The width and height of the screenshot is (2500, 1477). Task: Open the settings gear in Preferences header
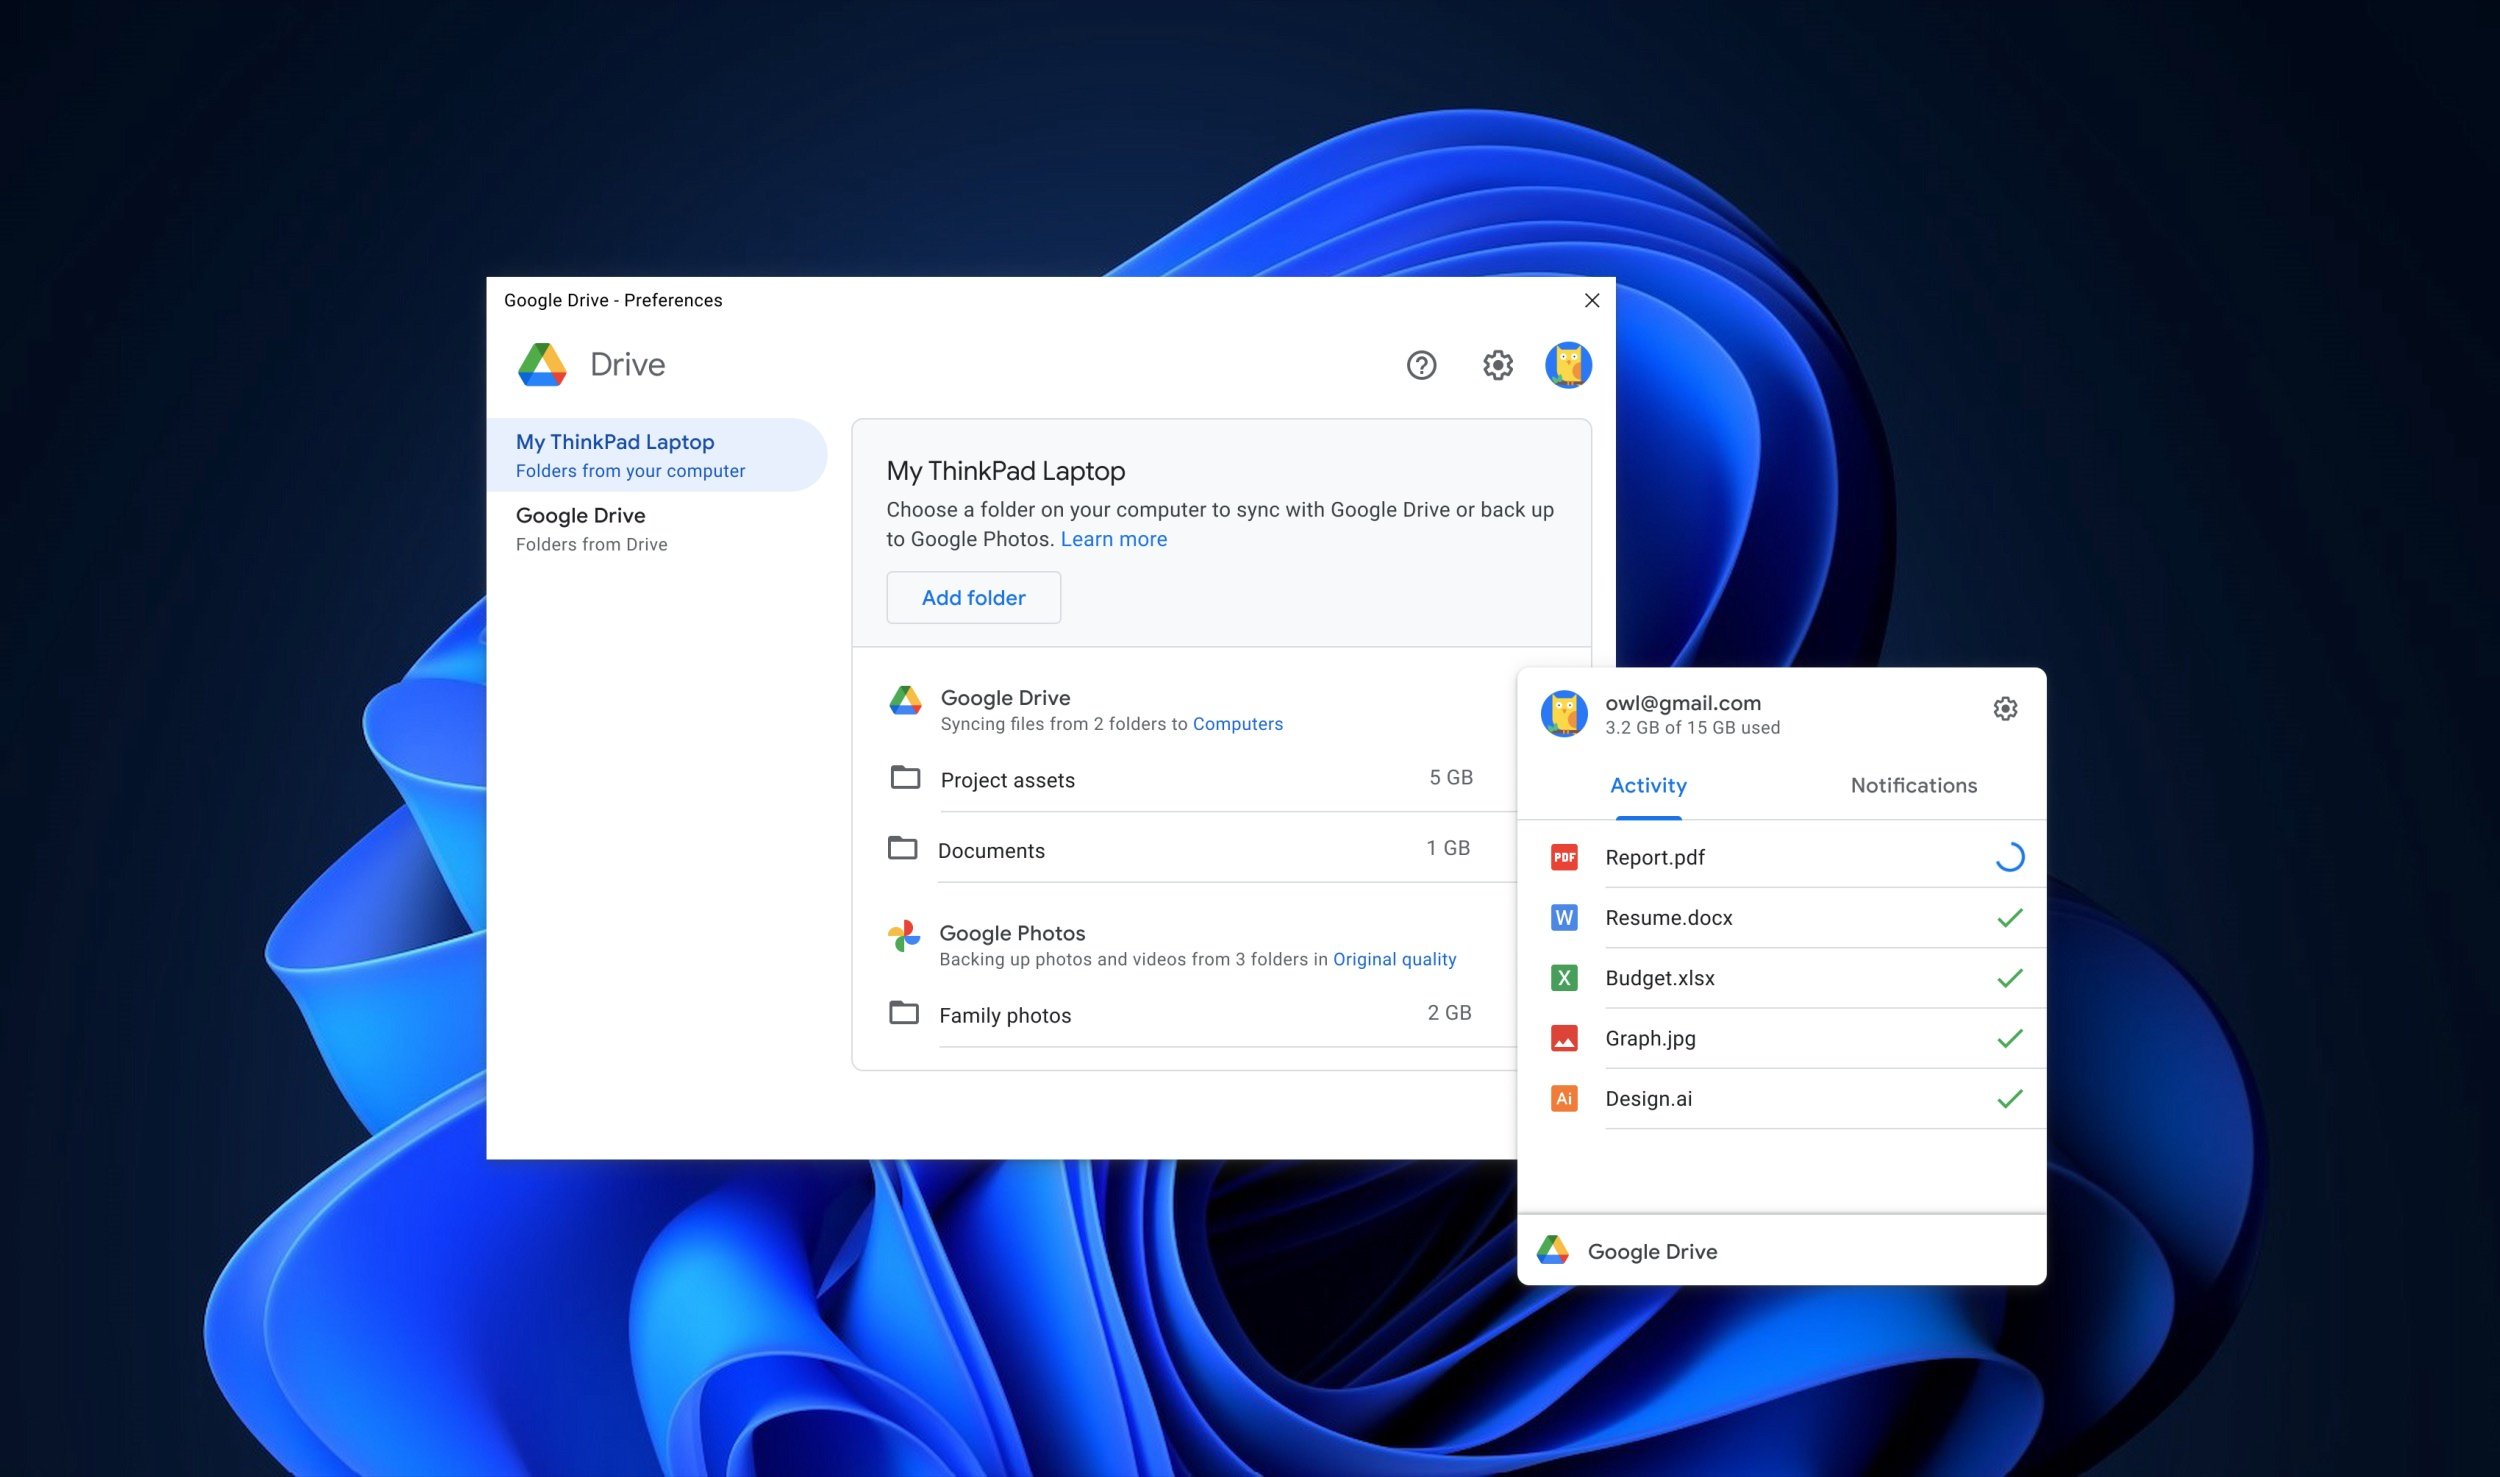coord(1496,366)
